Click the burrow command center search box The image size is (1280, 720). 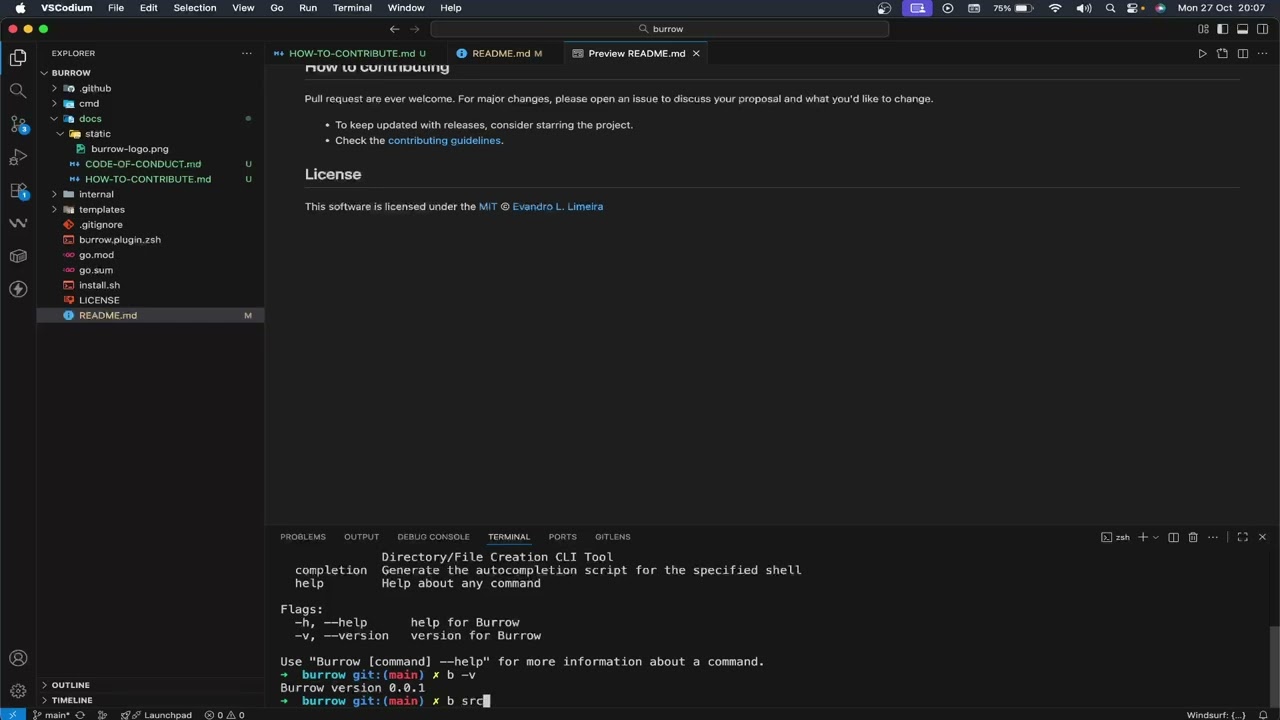tap(660, 29)
